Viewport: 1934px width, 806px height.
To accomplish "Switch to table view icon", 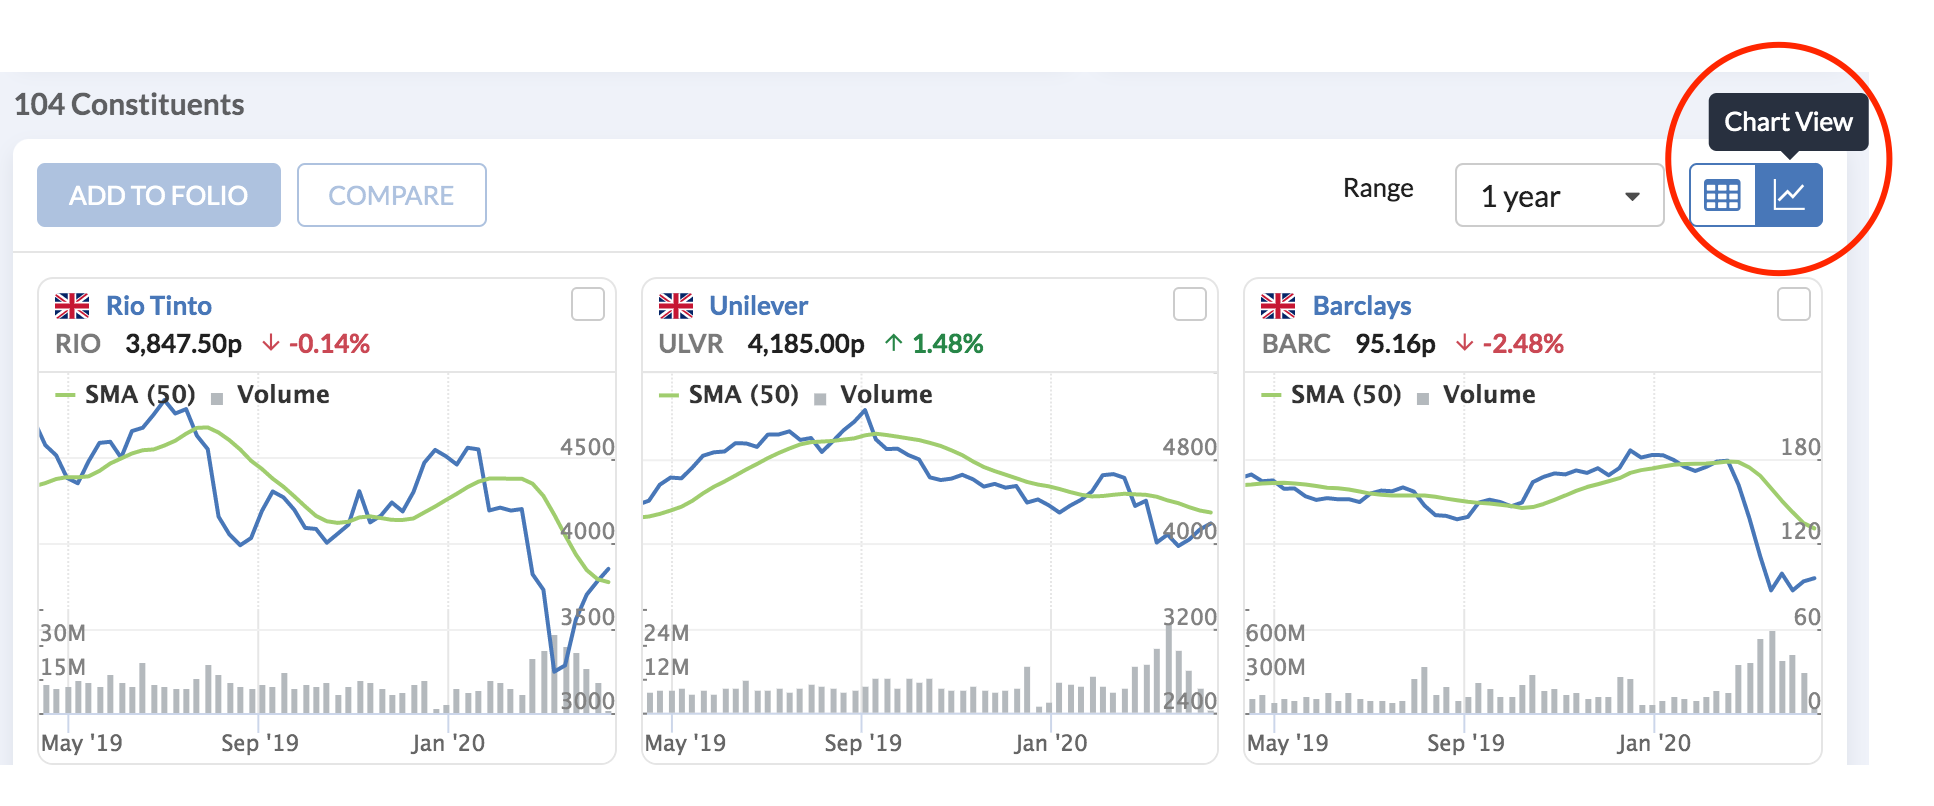I will (1722, 195).
